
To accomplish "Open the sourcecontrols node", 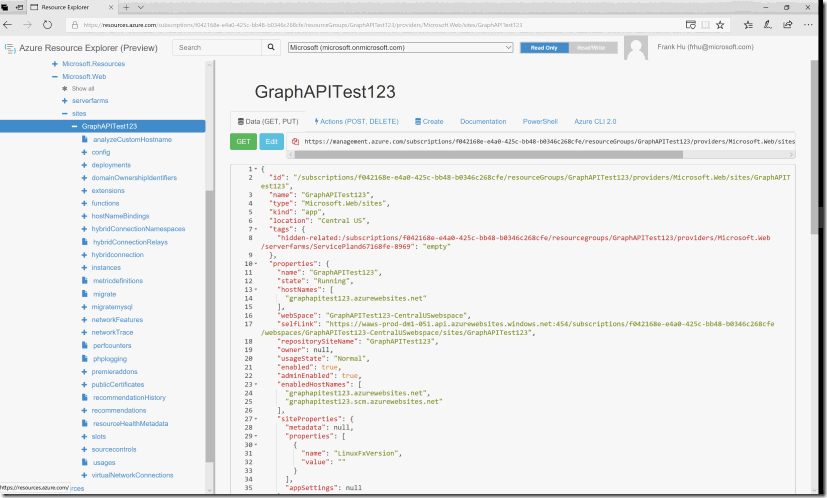I will (114, 449).
